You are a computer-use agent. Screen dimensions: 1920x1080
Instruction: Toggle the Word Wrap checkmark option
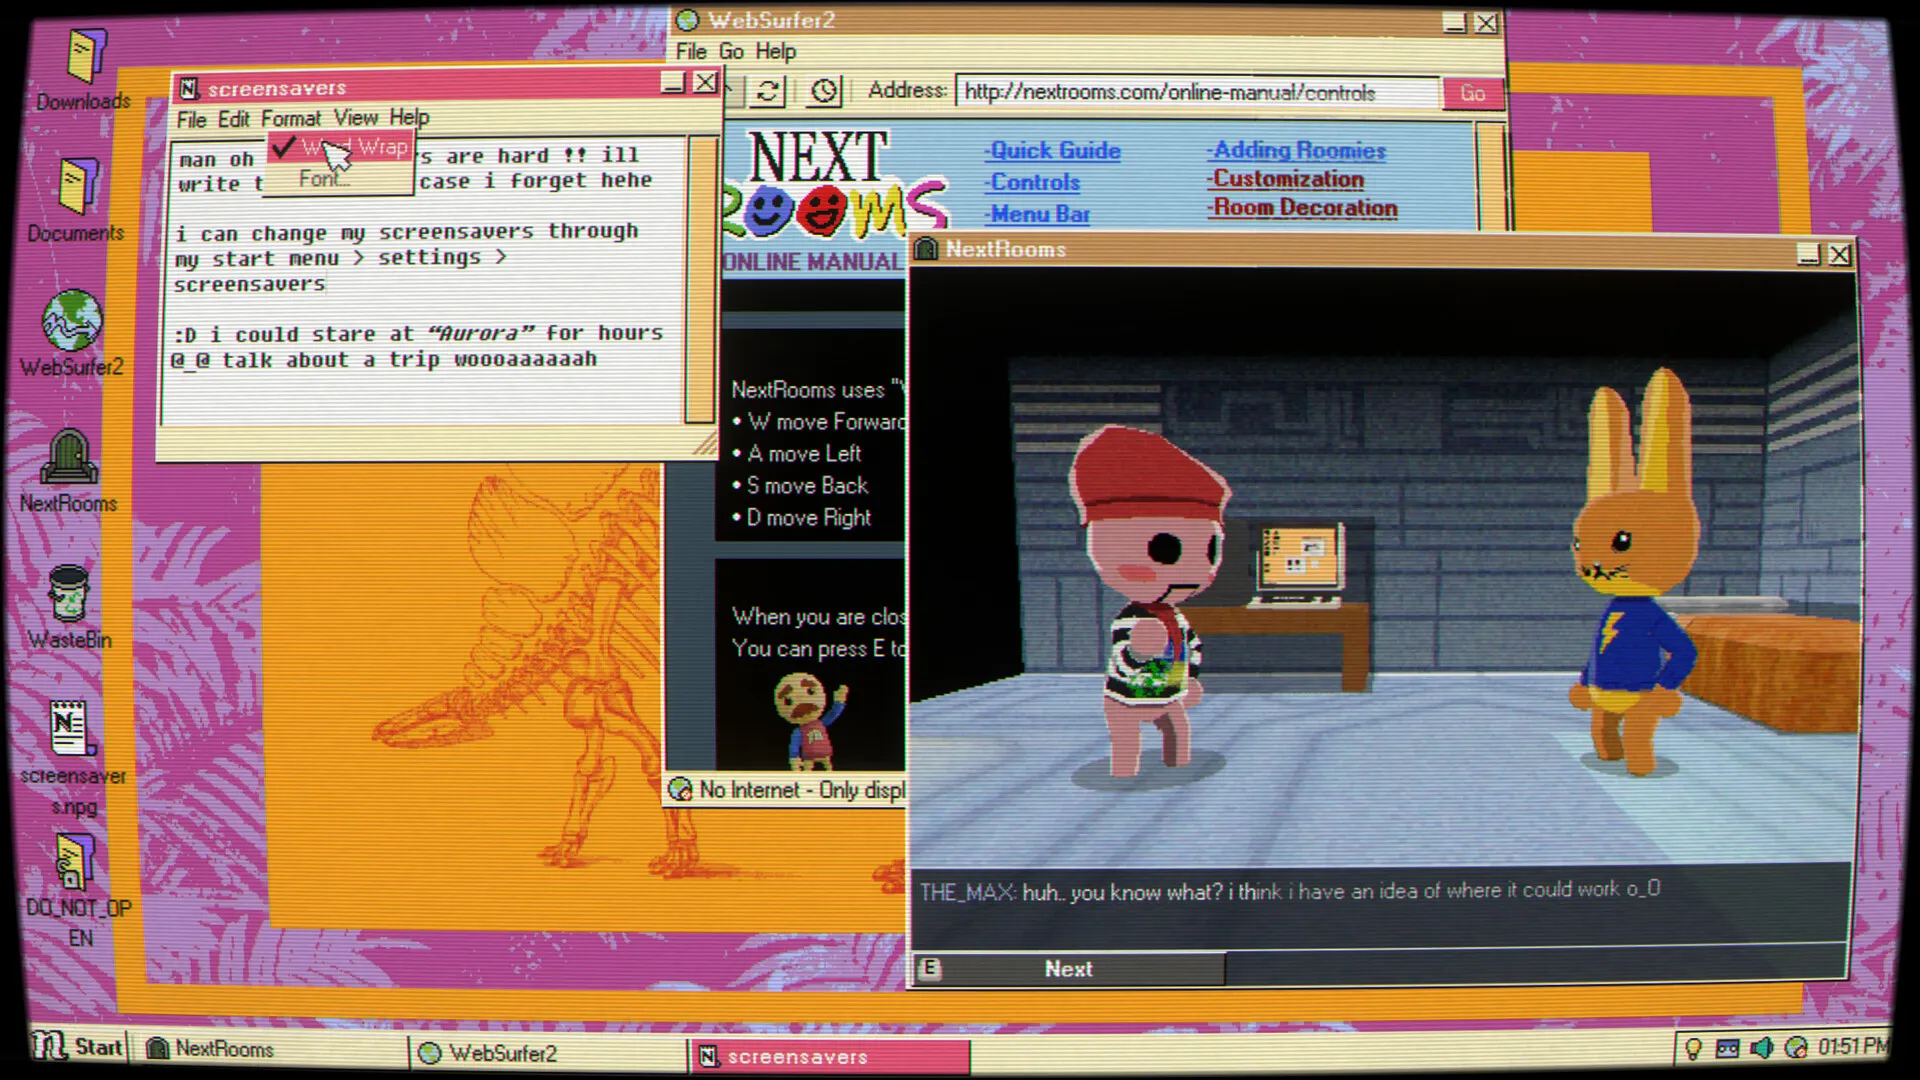(340, 147)
